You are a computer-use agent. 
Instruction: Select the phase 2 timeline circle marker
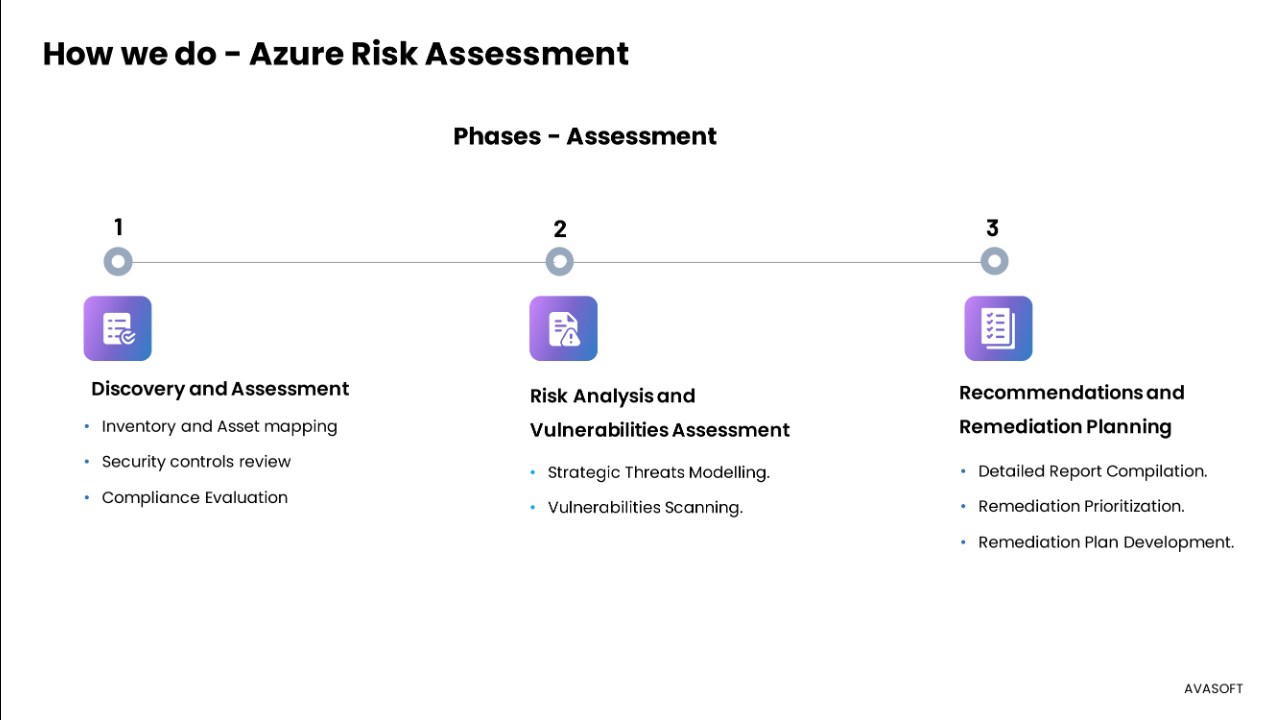click(x=560, y=262)
